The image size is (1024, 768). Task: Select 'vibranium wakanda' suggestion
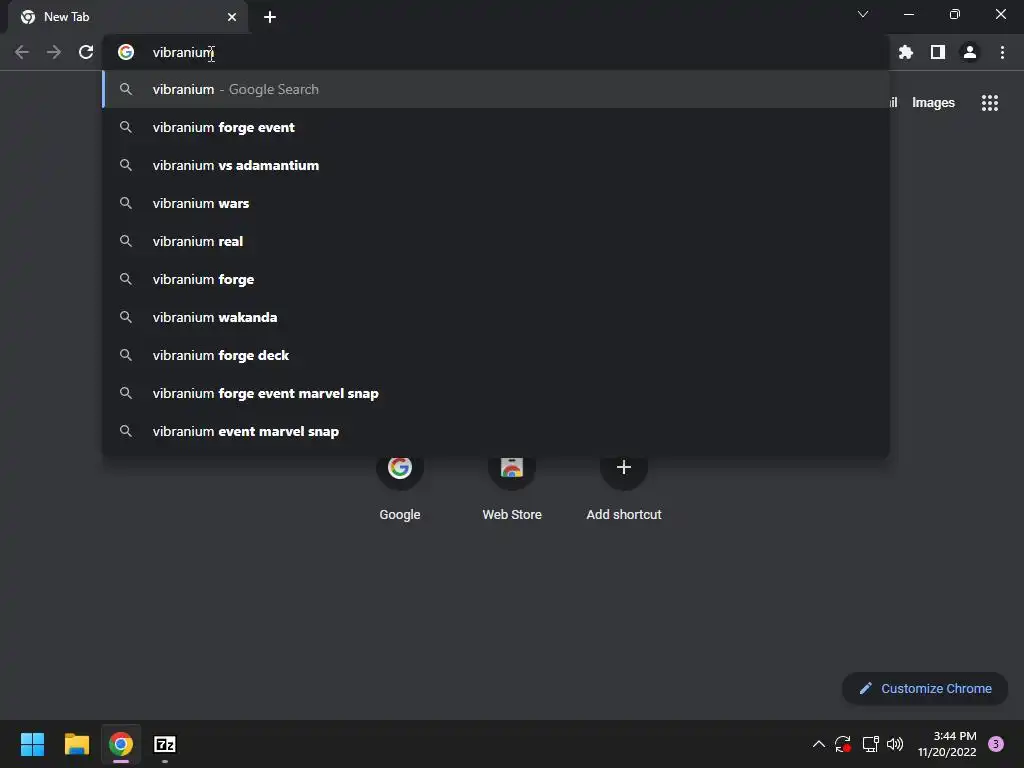pos(496,317)
